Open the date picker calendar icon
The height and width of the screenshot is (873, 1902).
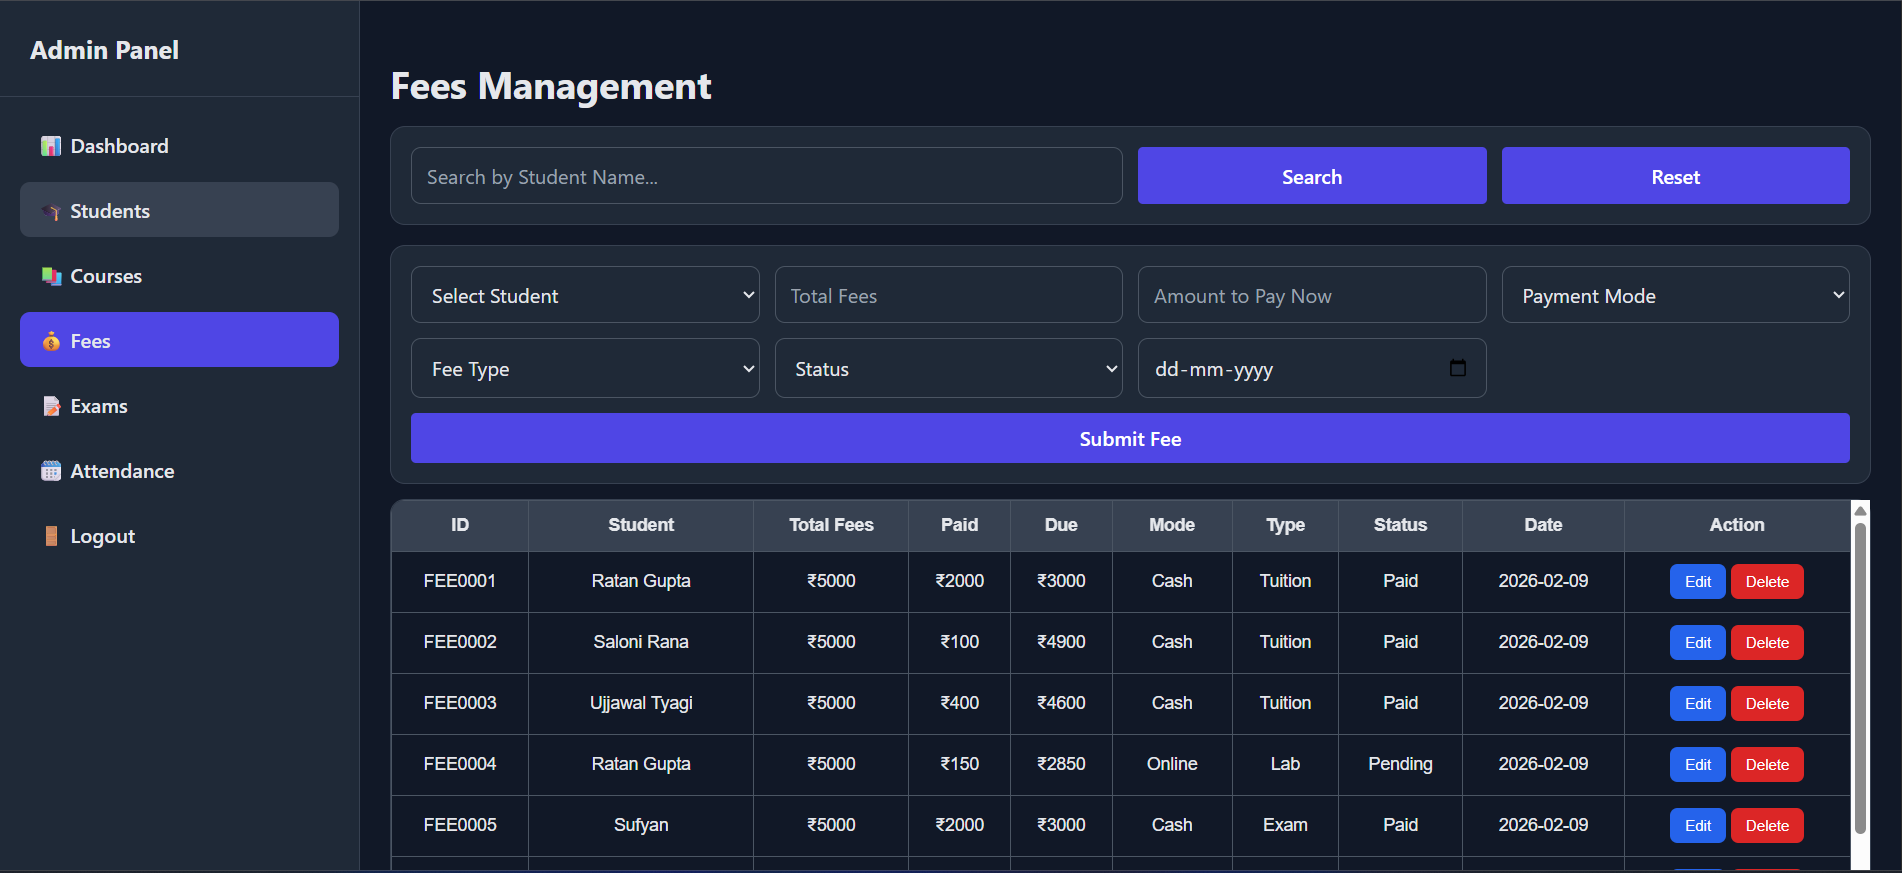(x=1458, y=368)
